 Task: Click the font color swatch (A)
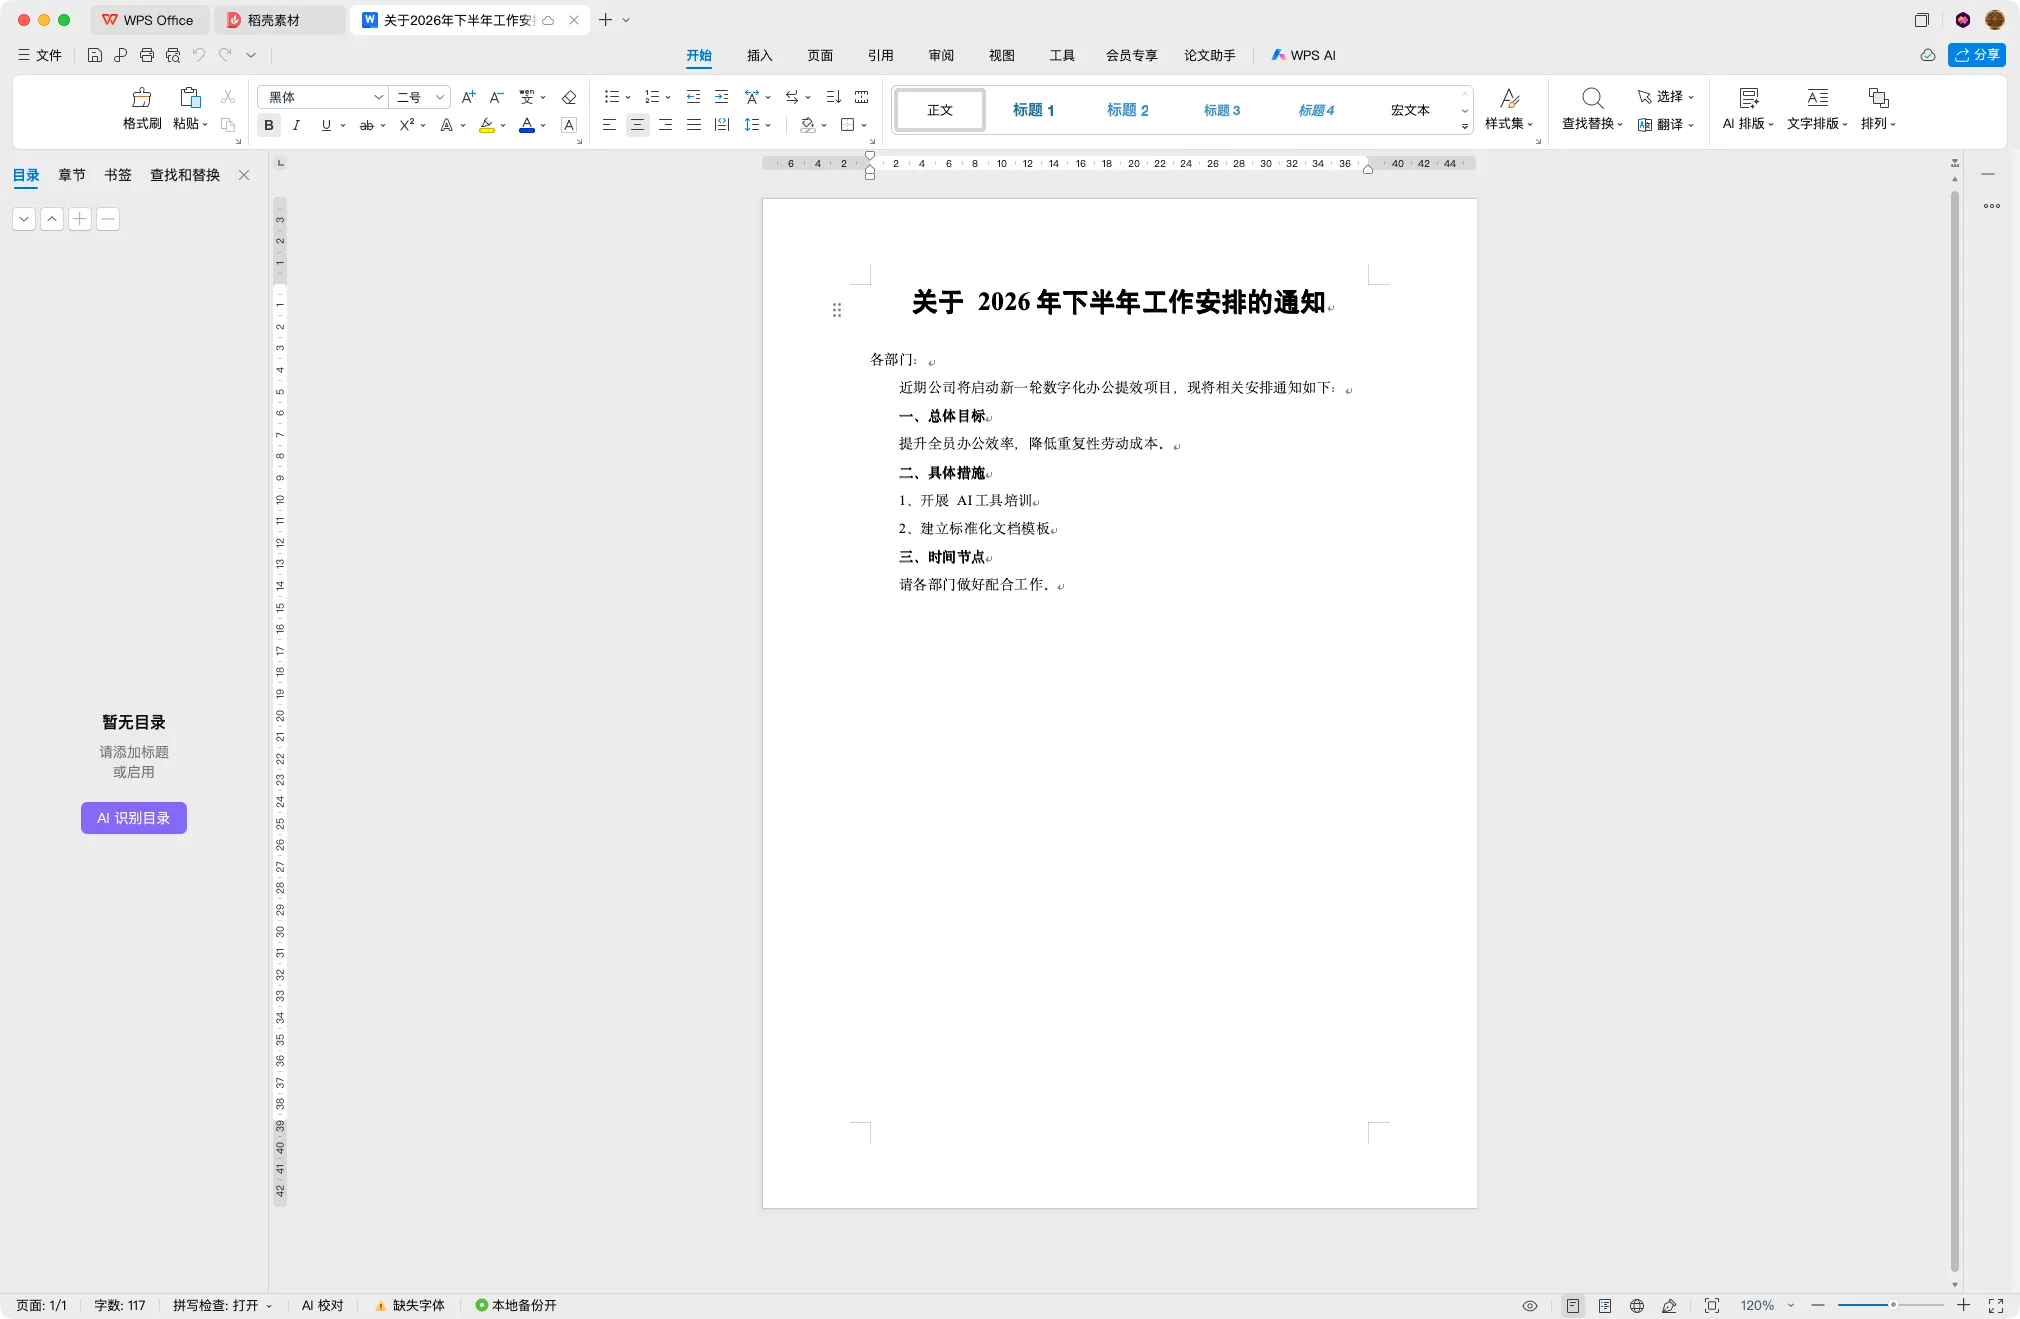tap(527, 125)
